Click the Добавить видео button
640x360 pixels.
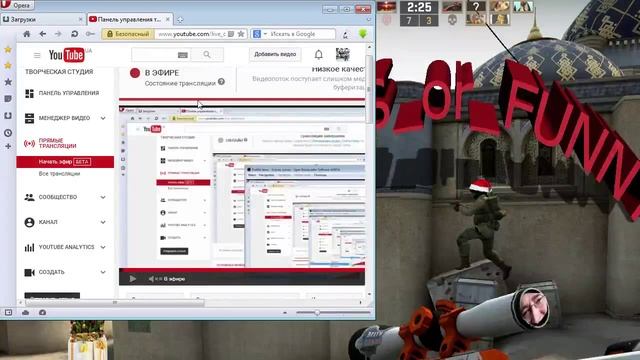coord(275,54)
